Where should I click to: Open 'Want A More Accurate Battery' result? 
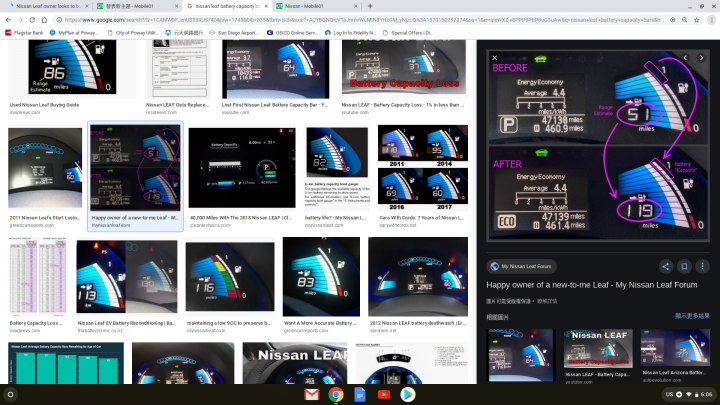click(321, 277)
